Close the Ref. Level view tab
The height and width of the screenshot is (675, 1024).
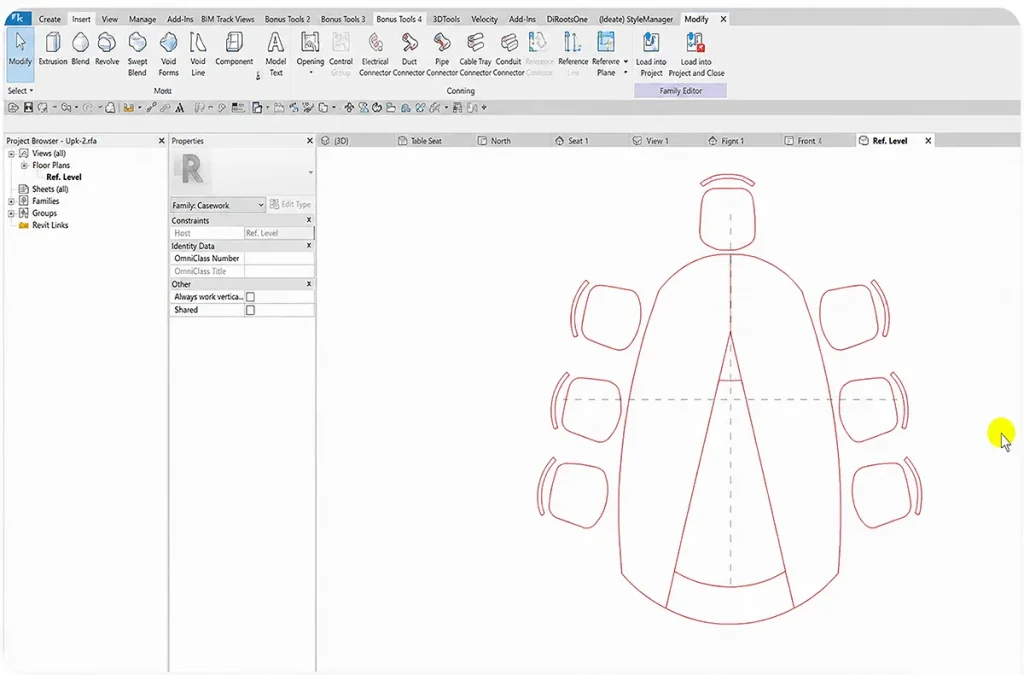928,140
